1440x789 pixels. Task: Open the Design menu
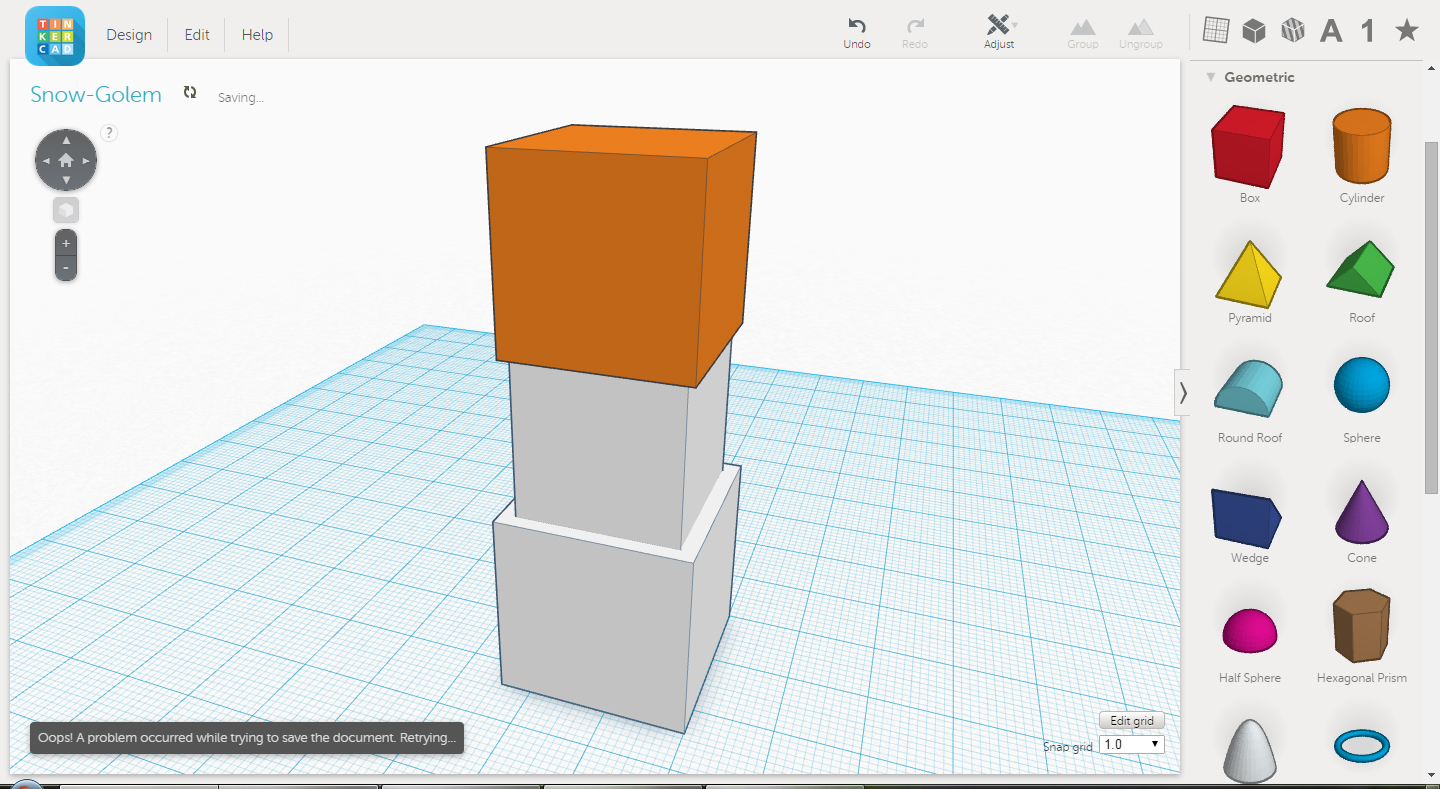click(x=129, y=35)
